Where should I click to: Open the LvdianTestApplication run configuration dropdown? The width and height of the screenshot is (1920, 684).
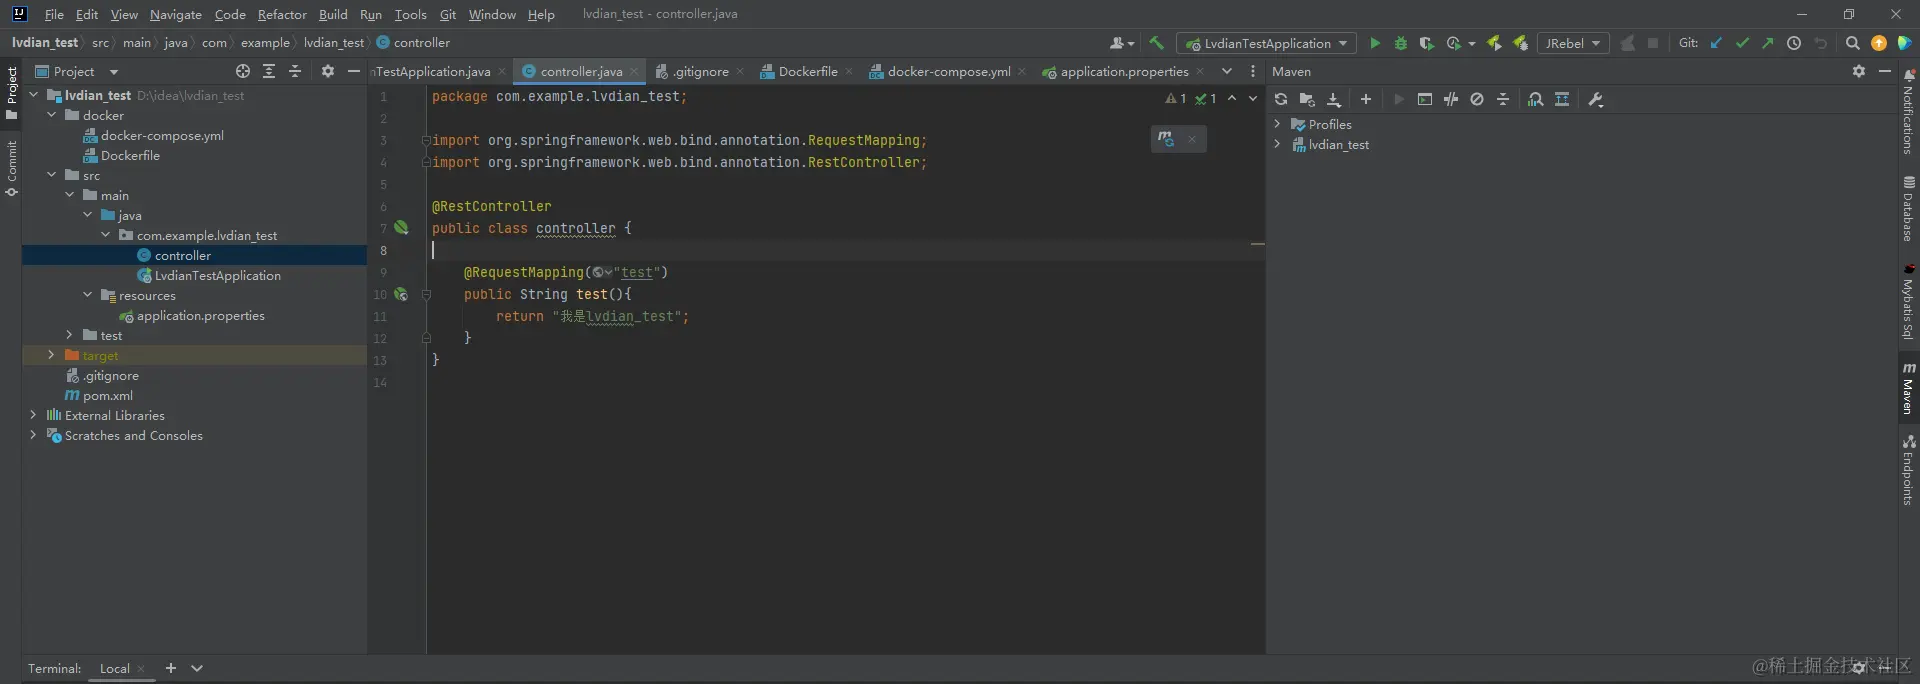tap(1266, 43)
